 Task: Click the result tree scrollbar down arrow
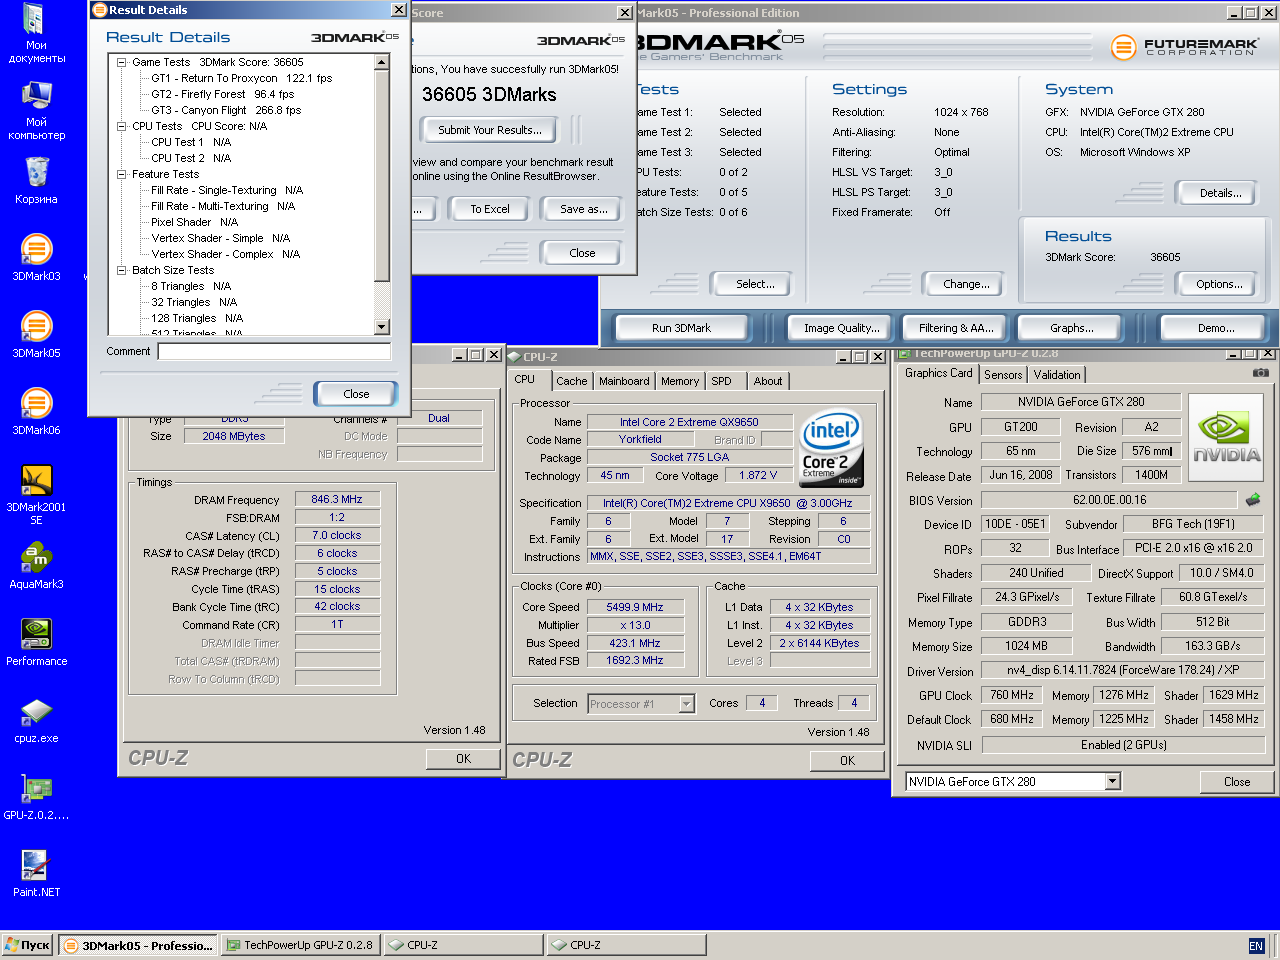pyautogui.click(x=381, y=327)
